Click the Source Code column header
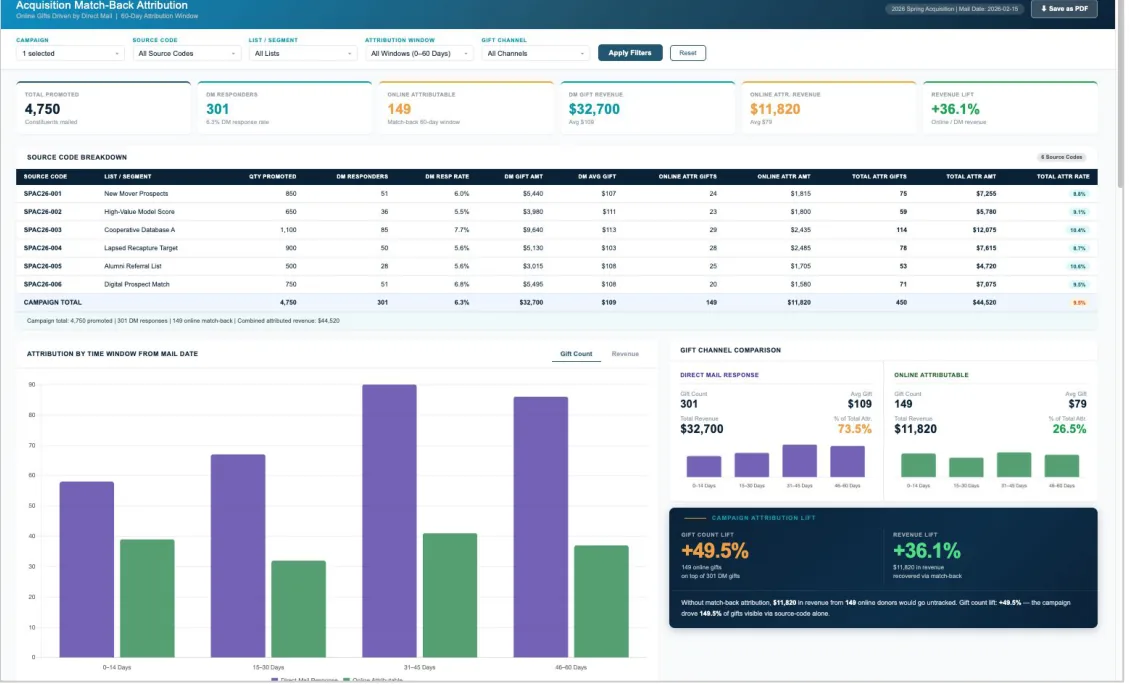The height and width of the screenshot is (684, 1130). pos(45,177)
